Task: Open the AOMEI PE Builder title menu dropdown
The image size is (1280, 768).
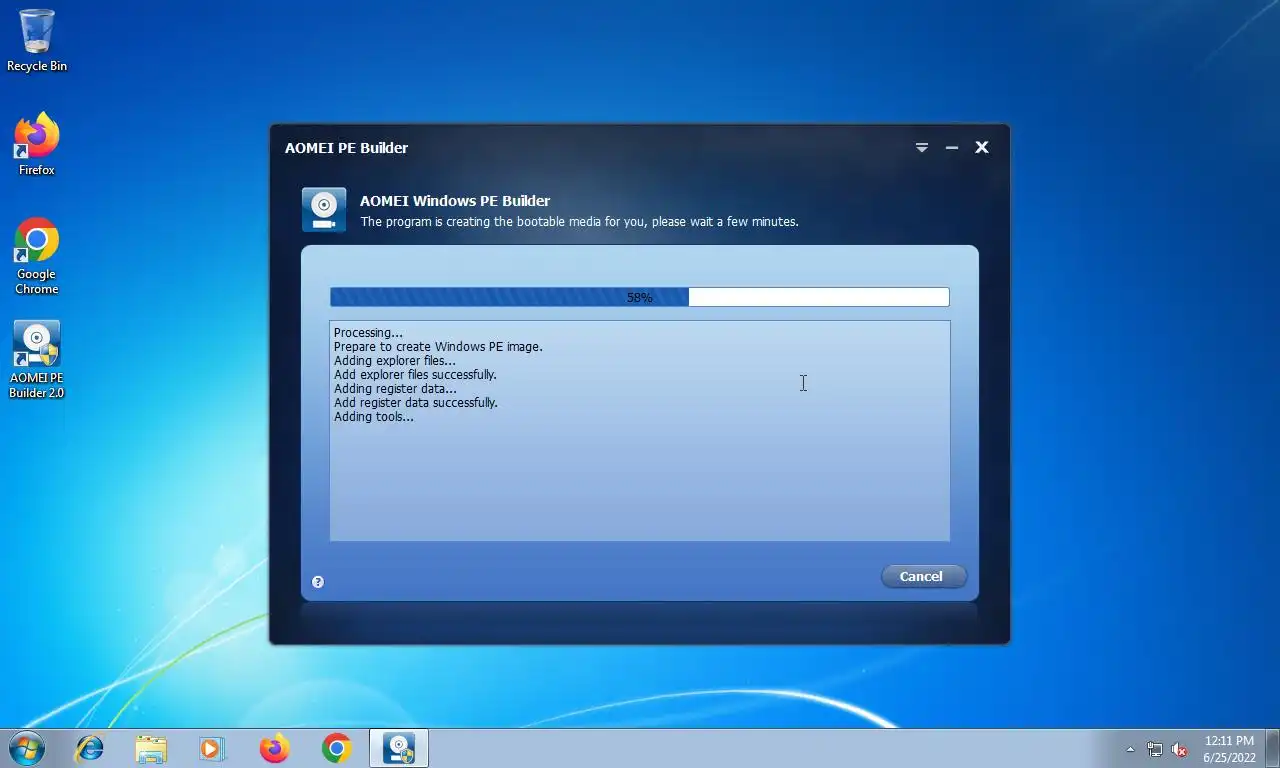Action: 922,147
